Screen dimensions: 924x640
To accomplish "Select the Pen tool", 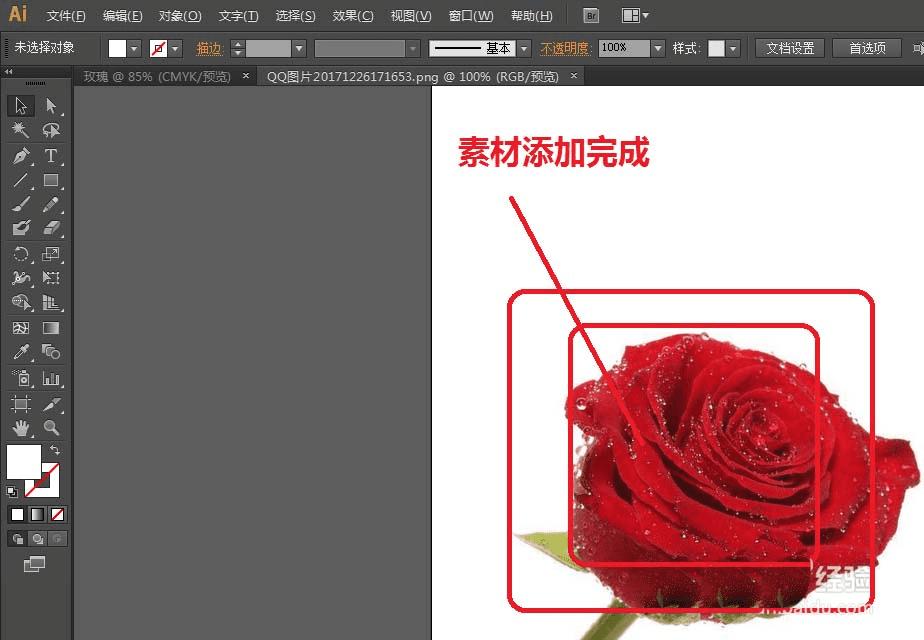I will 21,156.
